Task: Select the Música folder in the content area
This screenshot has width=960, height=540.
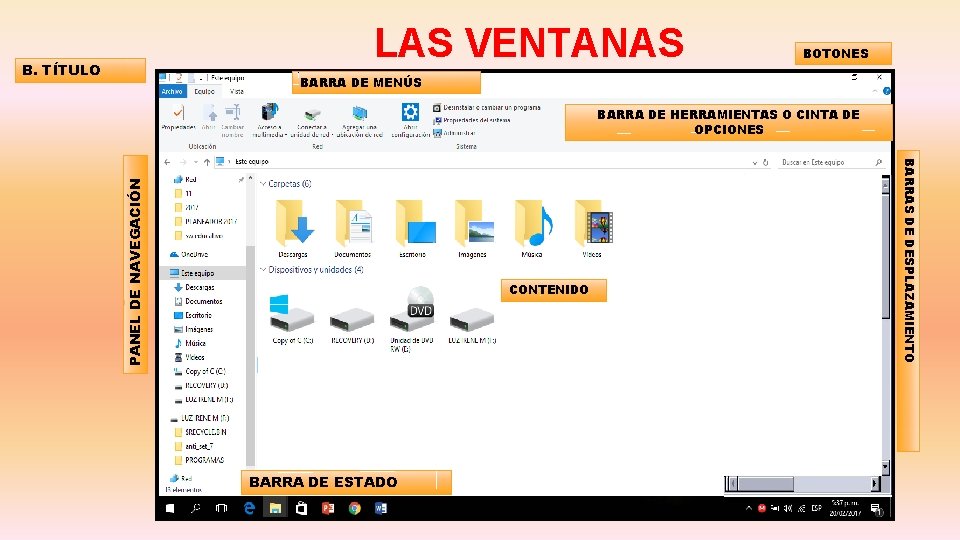Action: point(532,228)
